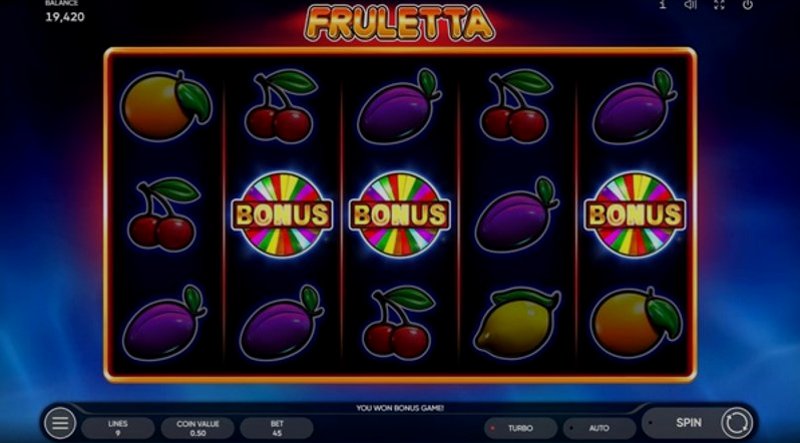Image resolution: width=800 pixels, height=443 pixels.
Task: Click the Spin button
Action: click(x=689, y=423)
